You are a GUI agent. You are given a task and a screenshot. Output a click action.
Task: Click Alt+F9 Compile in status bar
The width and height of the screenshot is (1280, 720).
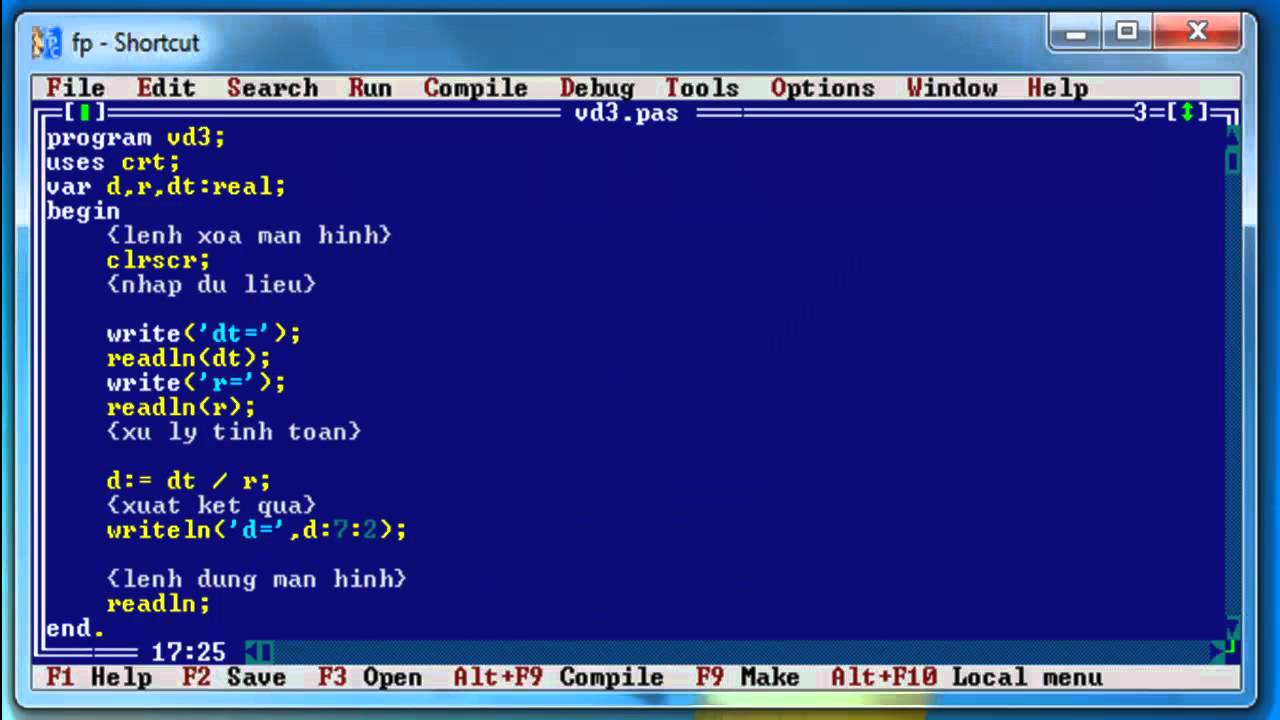558,677
